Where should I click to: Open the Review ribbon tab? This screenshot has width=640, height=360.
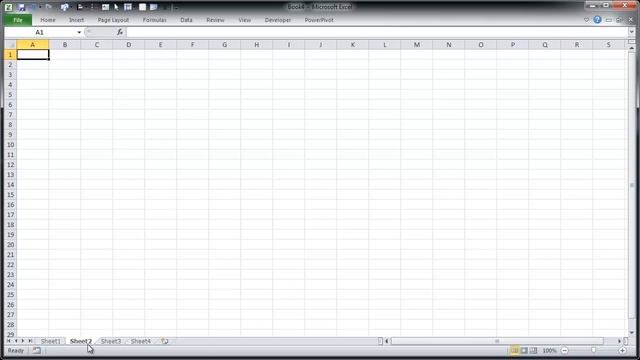[215, 20]
